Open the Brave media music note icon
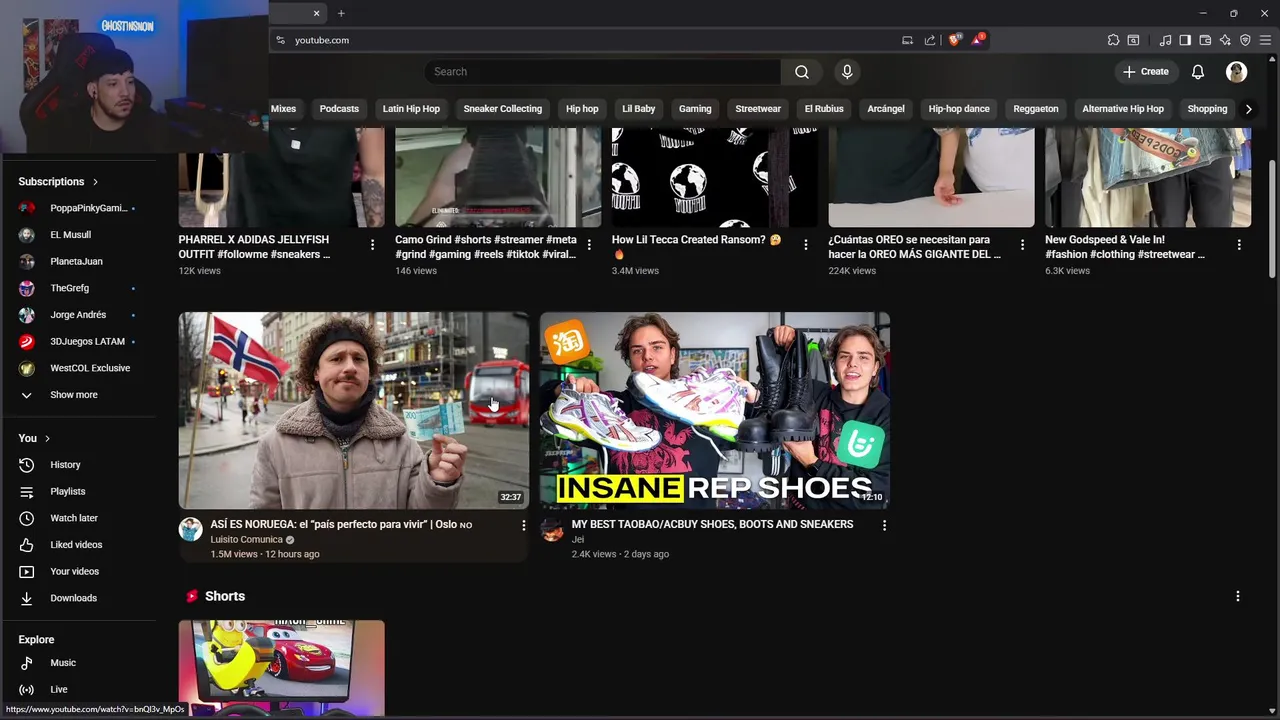The image size is (1280, 720). [x=1165, y=40]
